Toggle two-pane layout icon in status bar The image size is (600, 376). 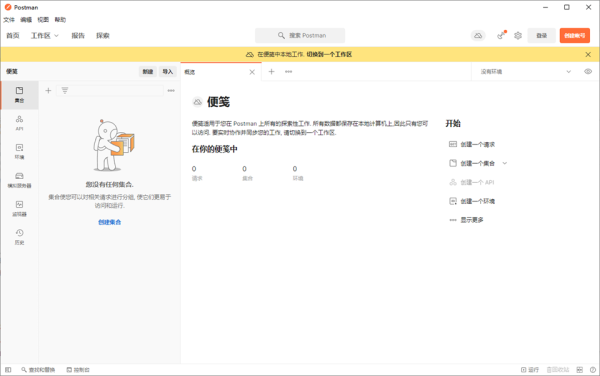pyautogui.click(x=580, y=369)
